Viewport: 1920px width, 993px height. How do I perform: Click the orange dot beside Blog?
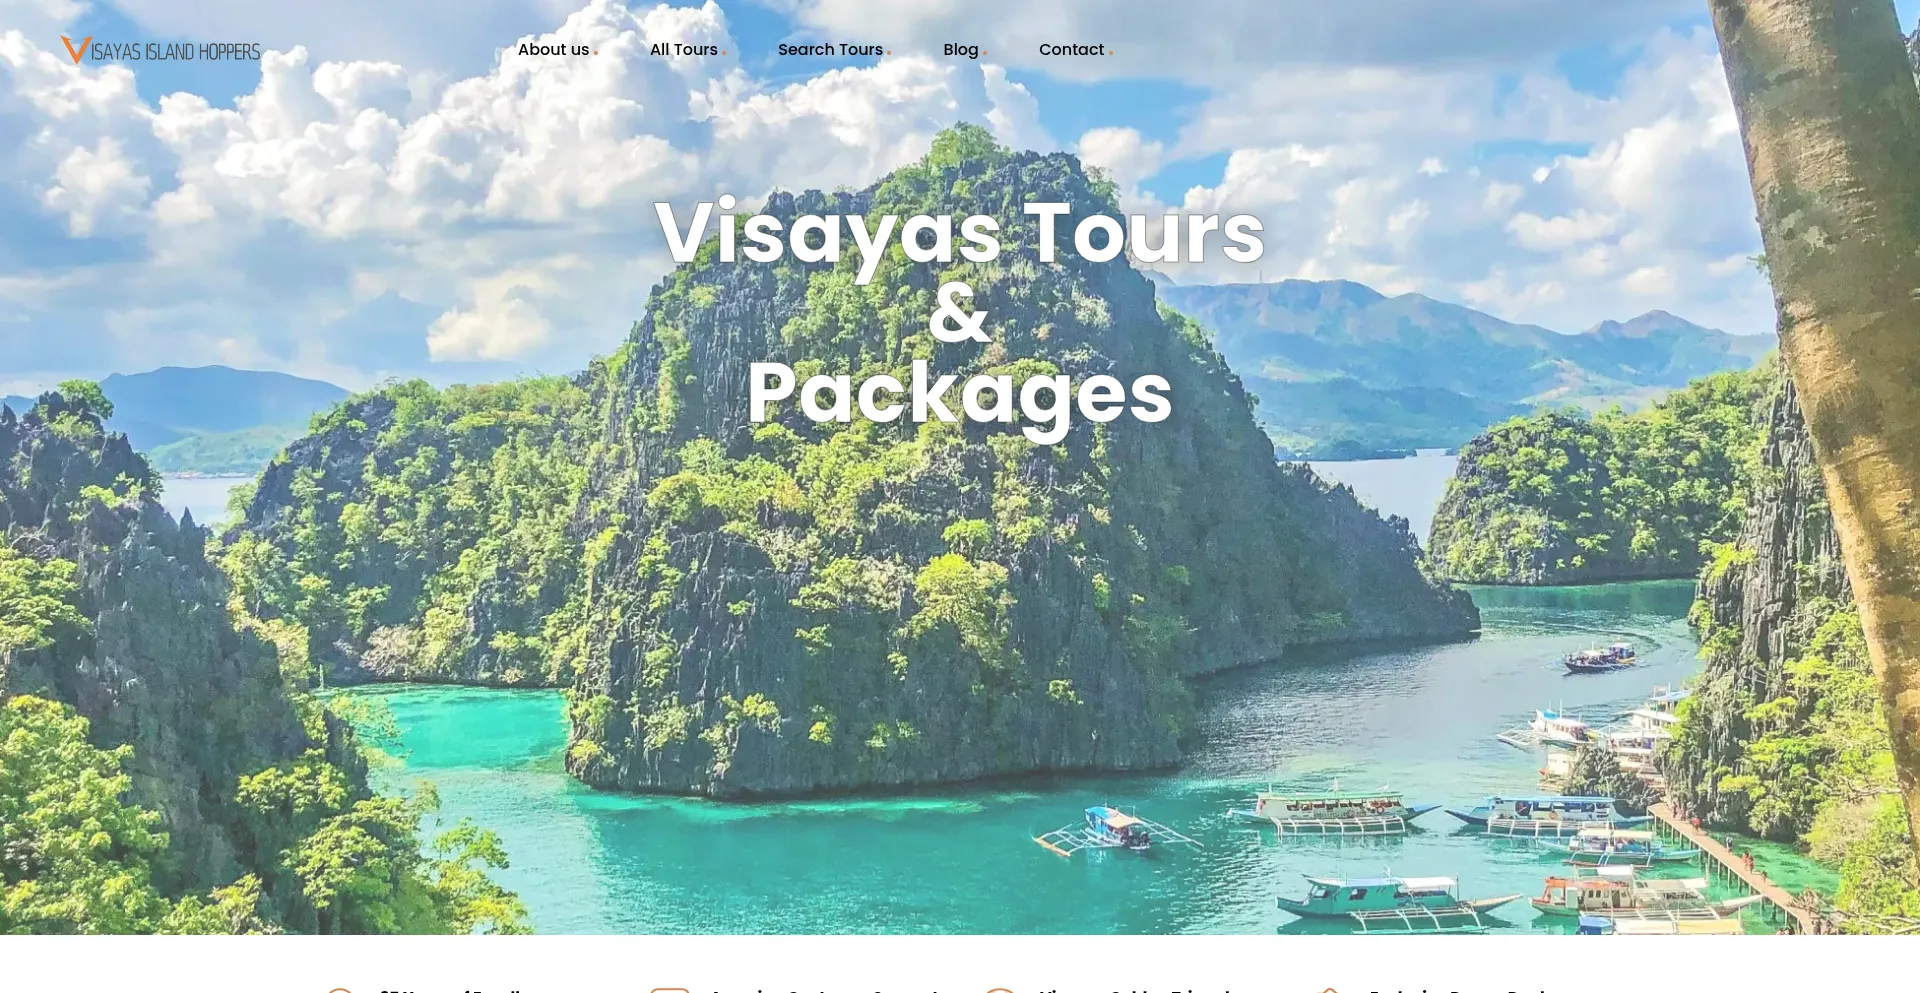[x=985, y=53]
